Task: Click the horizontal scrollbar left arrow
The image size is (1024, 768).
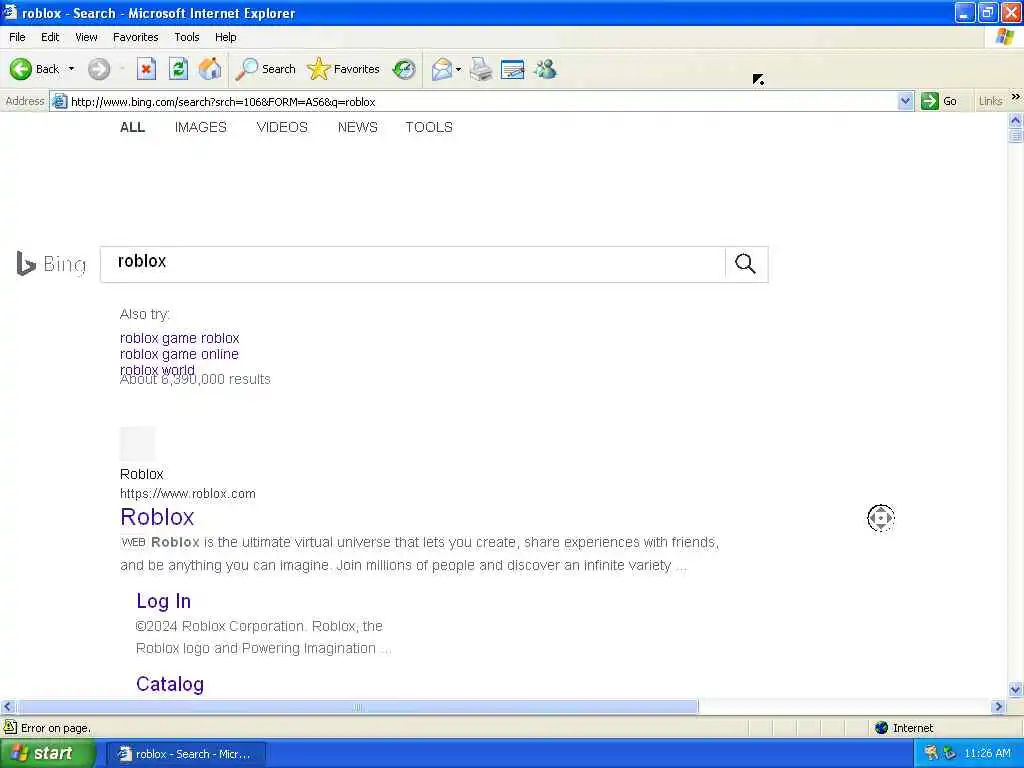Action: (8, 707)
